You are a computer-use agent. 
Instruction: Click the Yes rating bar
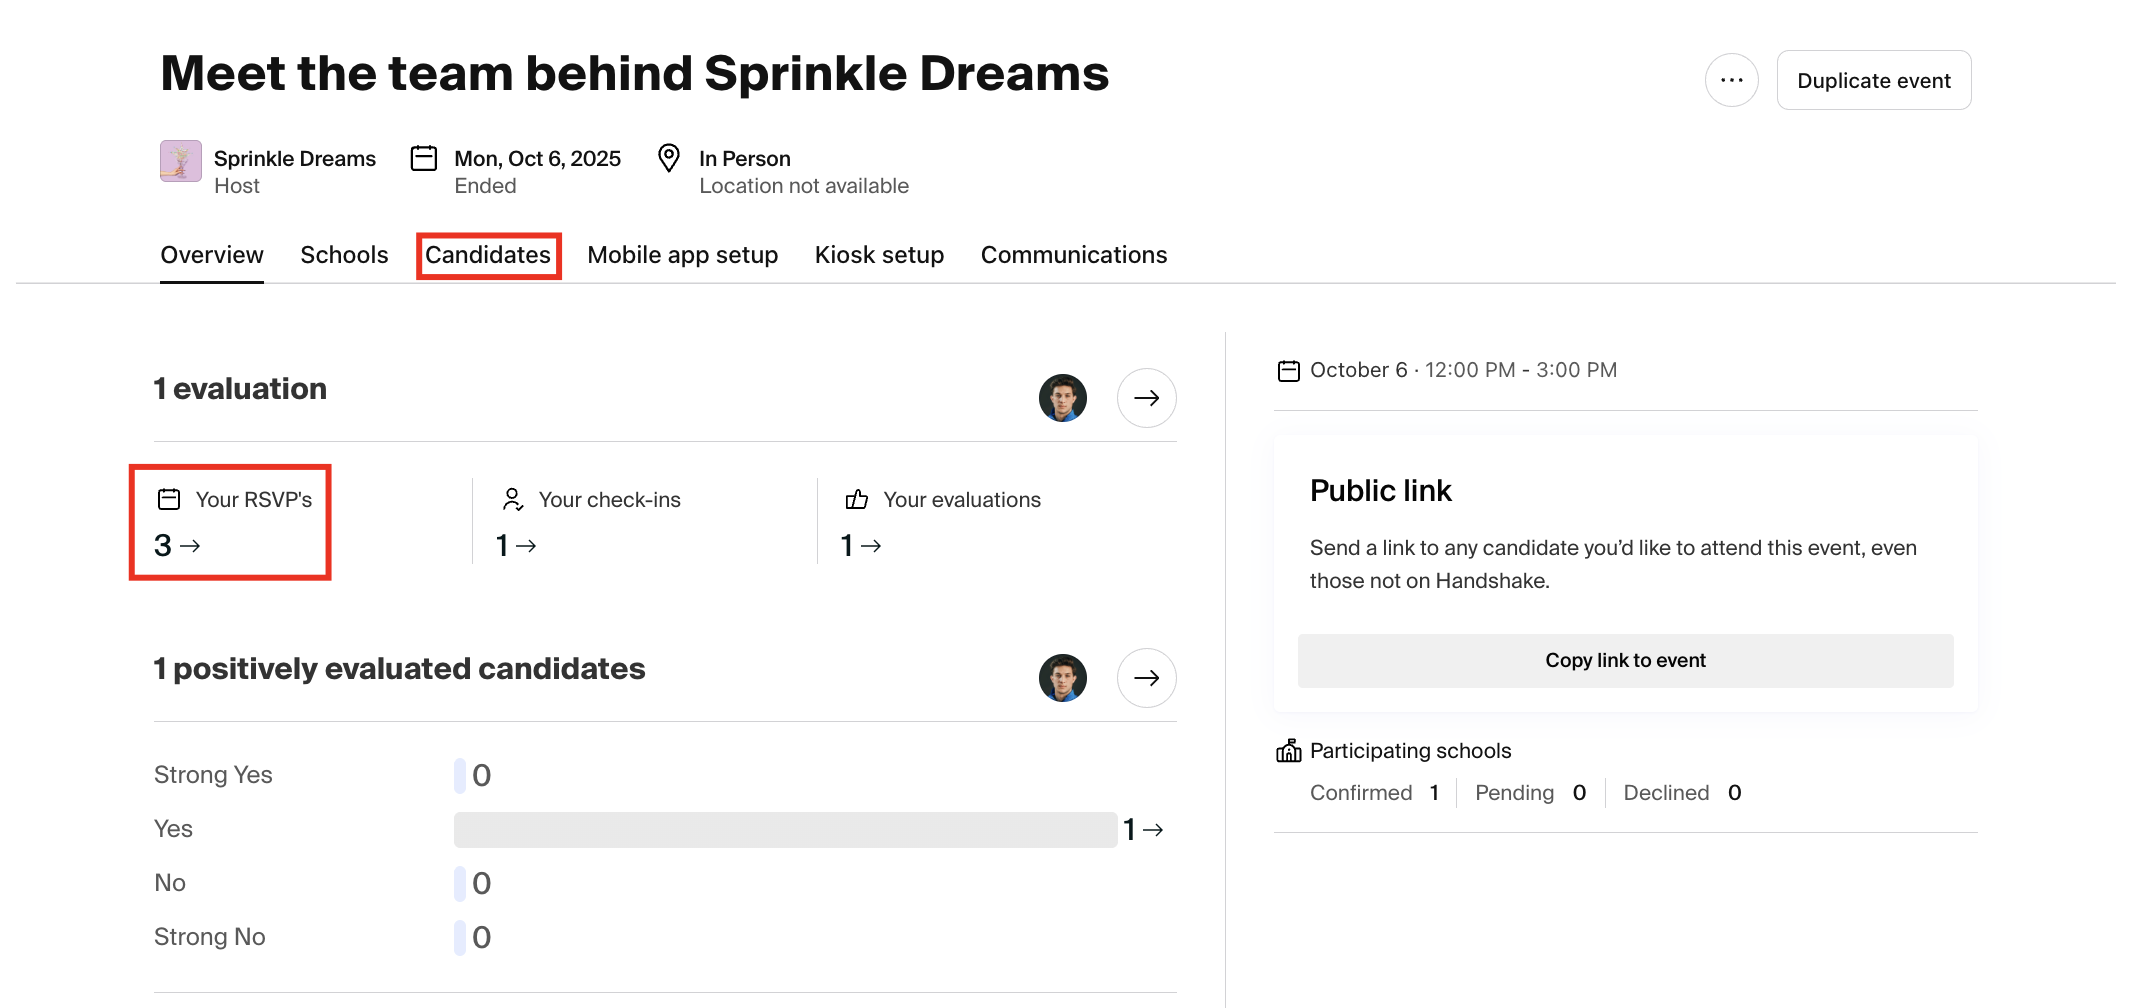tap(785, 830)
